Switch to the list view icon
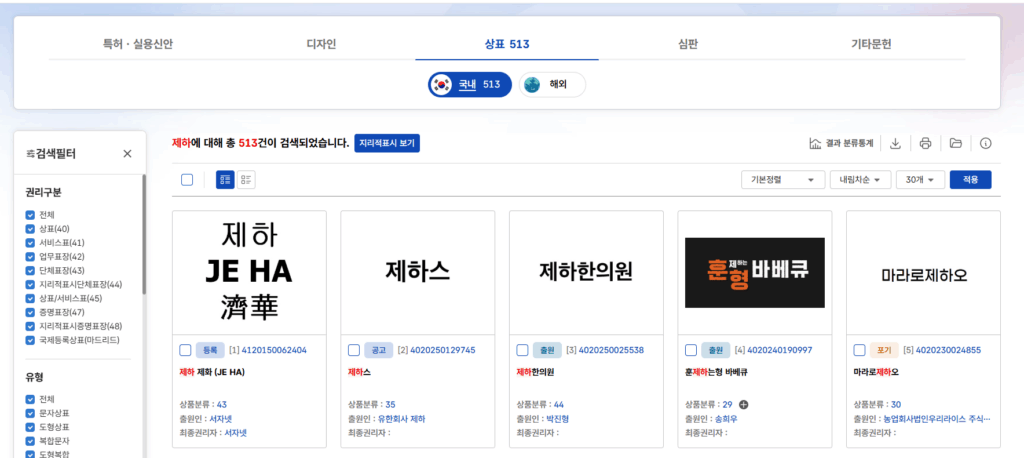The height and width of the screenshot is (458, 1024). tap(246, 180)
